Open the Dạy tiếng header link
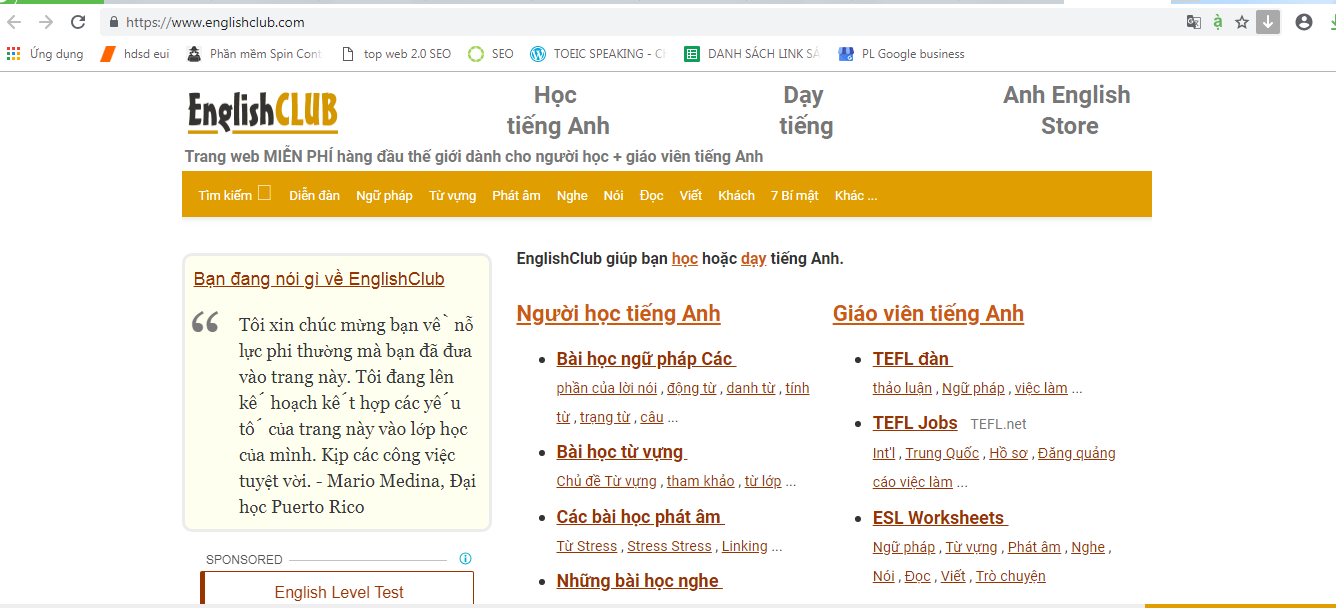The height and width of the screenshot is (608, 1336). coord(805,110)
